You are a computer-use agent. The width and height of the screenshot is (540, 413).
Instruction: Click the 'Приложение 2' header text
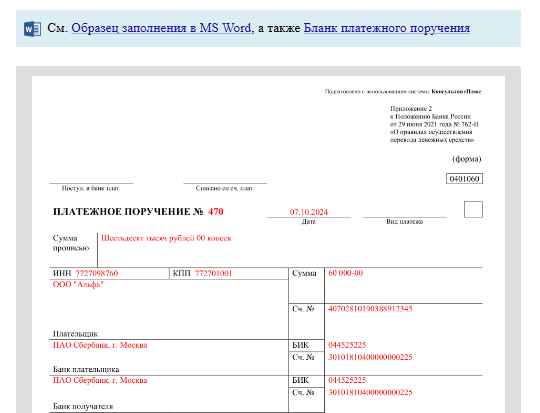[411, 109]
